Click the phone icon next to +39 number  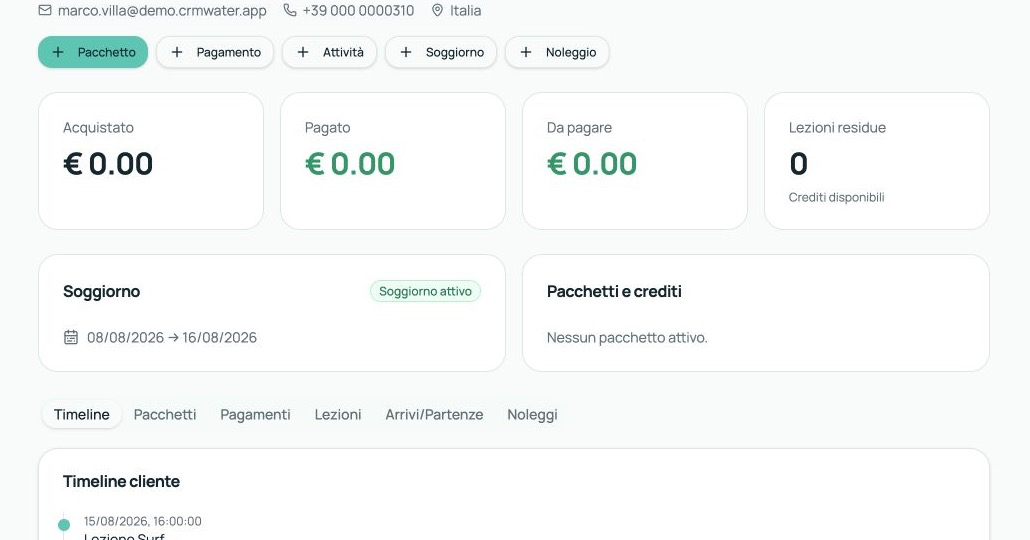pyautogui.click(x=290, y=11)
